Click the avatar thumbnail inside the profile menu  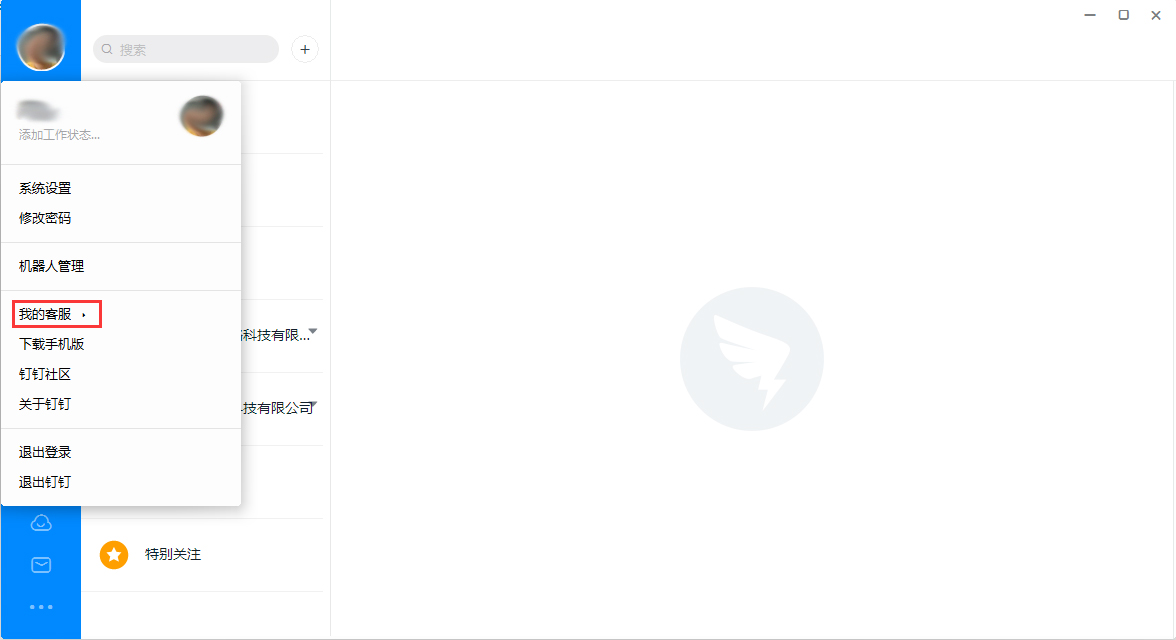point(201,115)
